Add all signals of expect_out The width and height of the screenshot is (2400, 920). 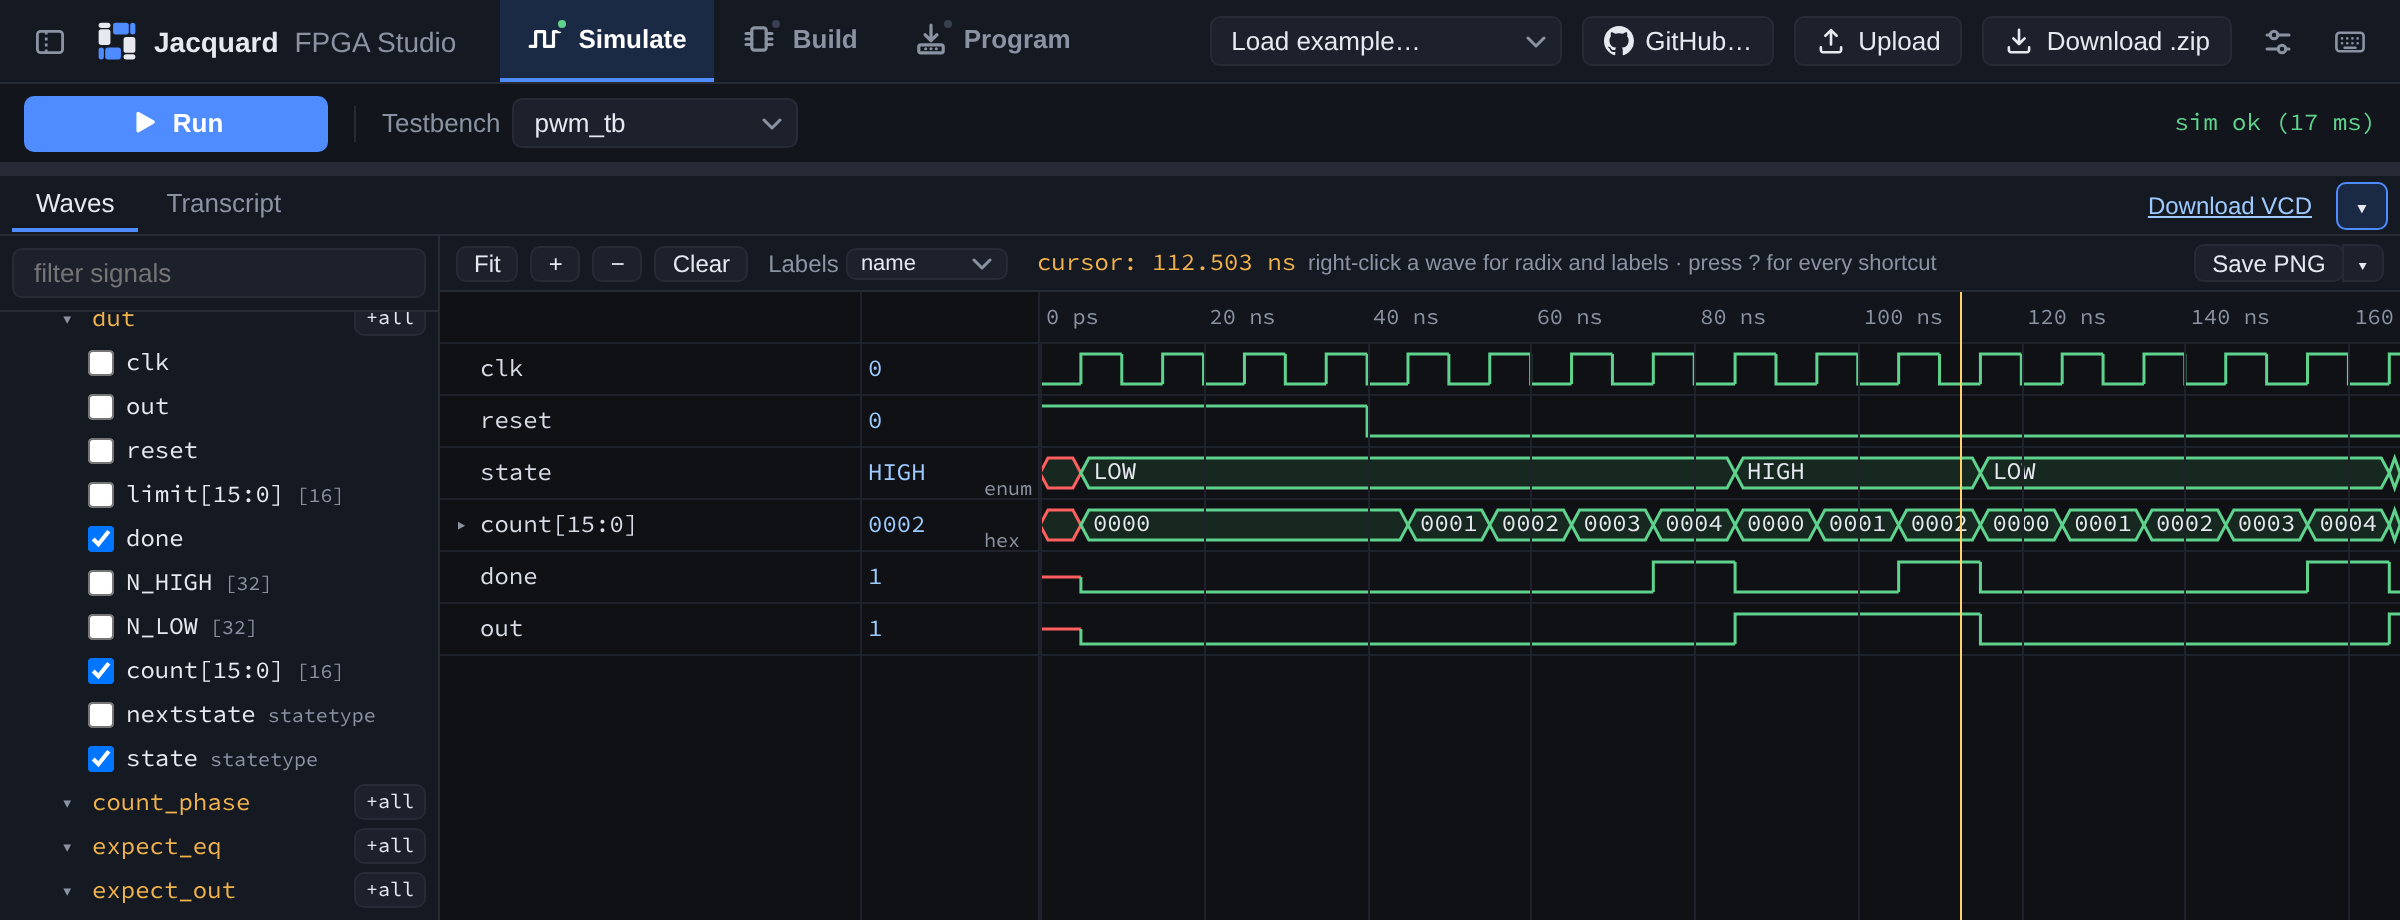(x=390, y=890)
